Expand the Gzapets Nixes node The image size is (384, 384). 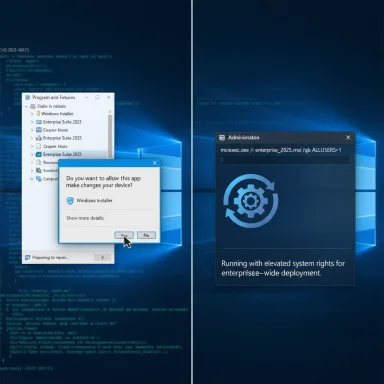point(32,147)
